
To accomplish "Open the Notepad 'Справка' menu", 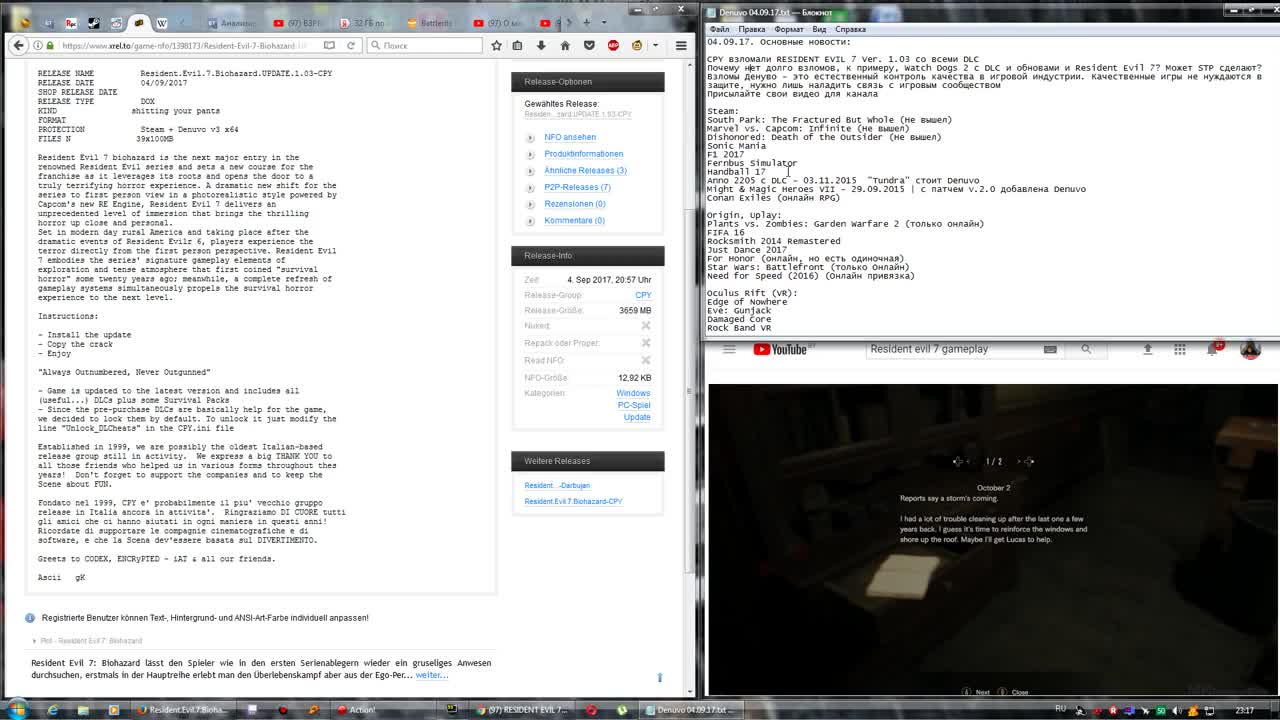I will (x=850, y=29).
